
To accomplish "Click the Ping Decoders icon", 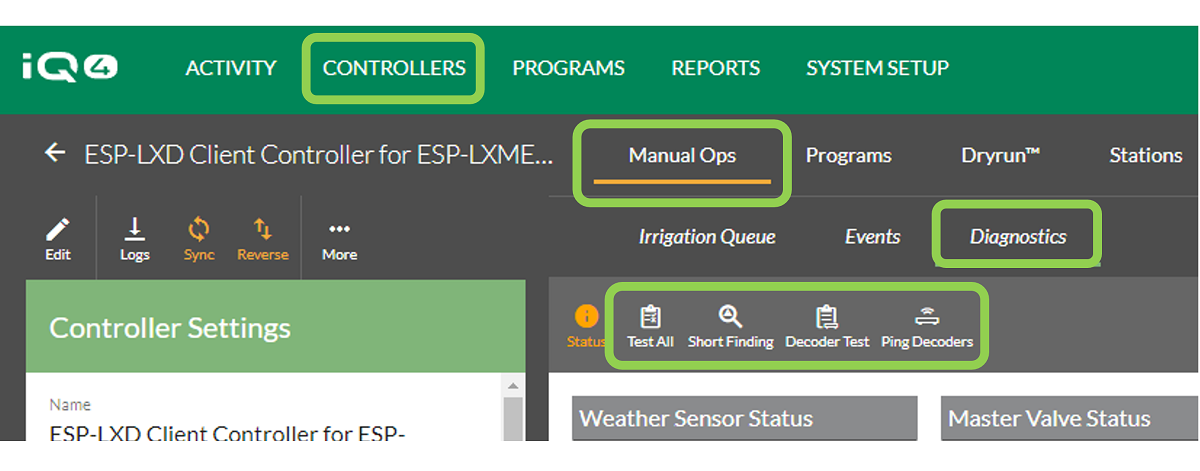I will coord(926,326).
